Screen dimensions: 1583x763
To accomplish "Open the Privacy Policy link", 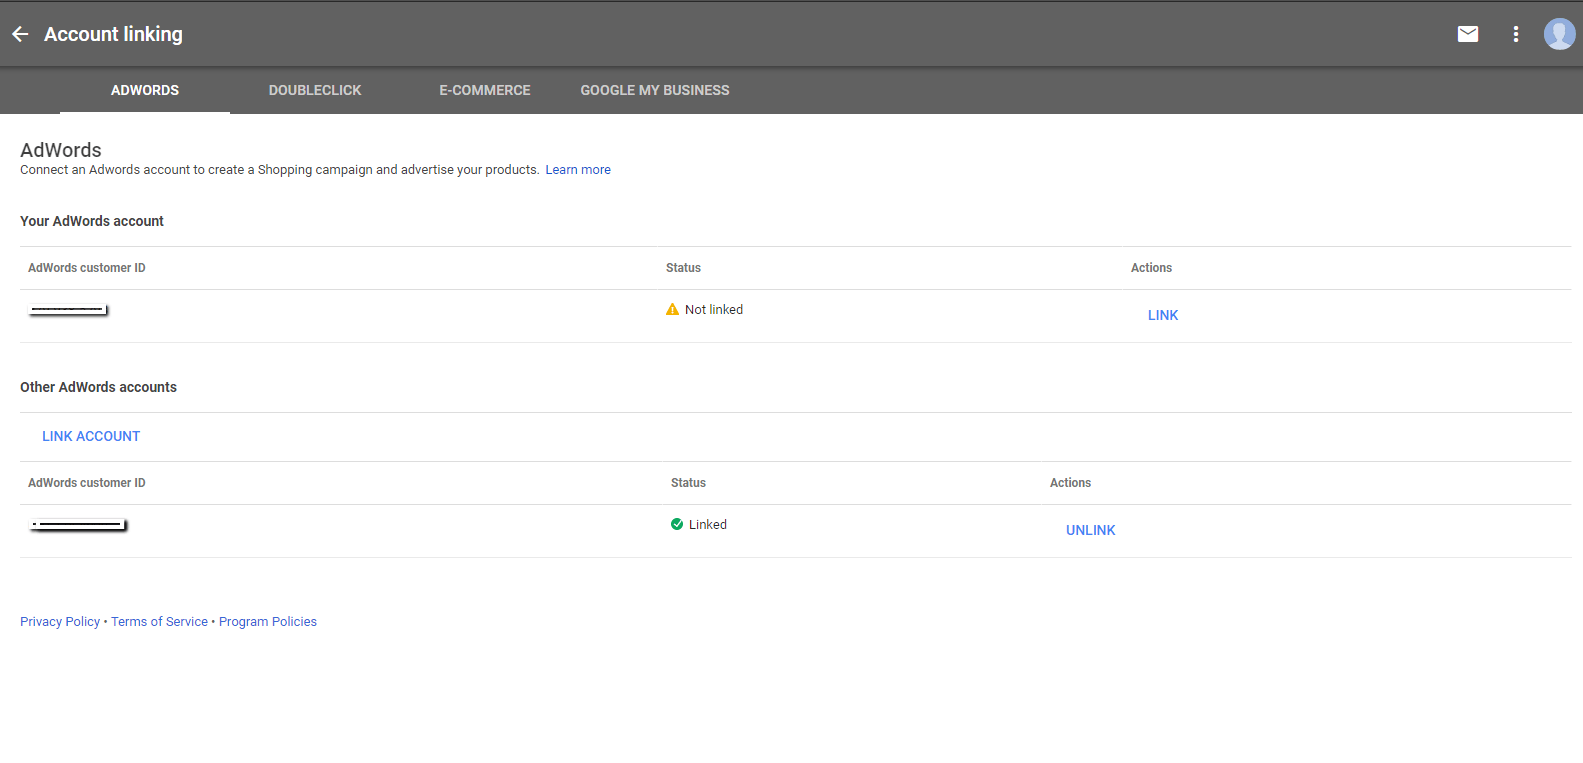I will tap(60, 621).
